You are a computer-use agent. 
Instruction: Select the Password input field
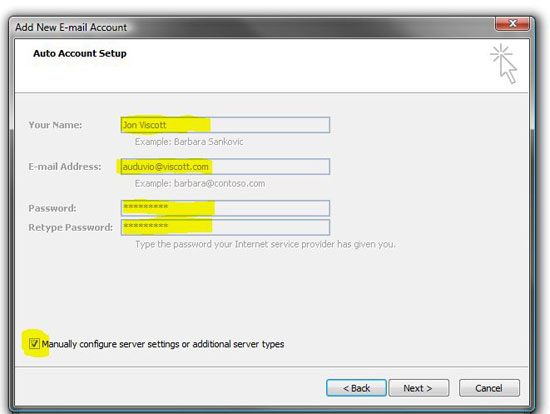(x=225, y=208)
